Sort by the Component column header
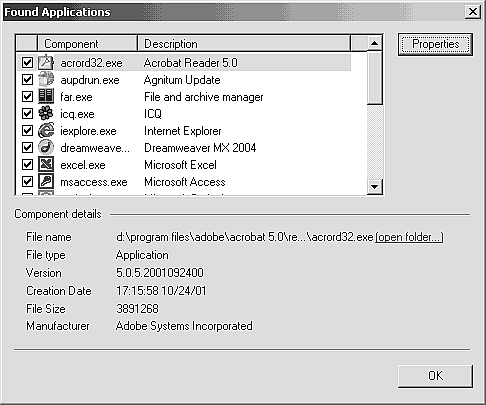This screenshot has height=405, width=486. pyautogui.click(x=87, y=44)
